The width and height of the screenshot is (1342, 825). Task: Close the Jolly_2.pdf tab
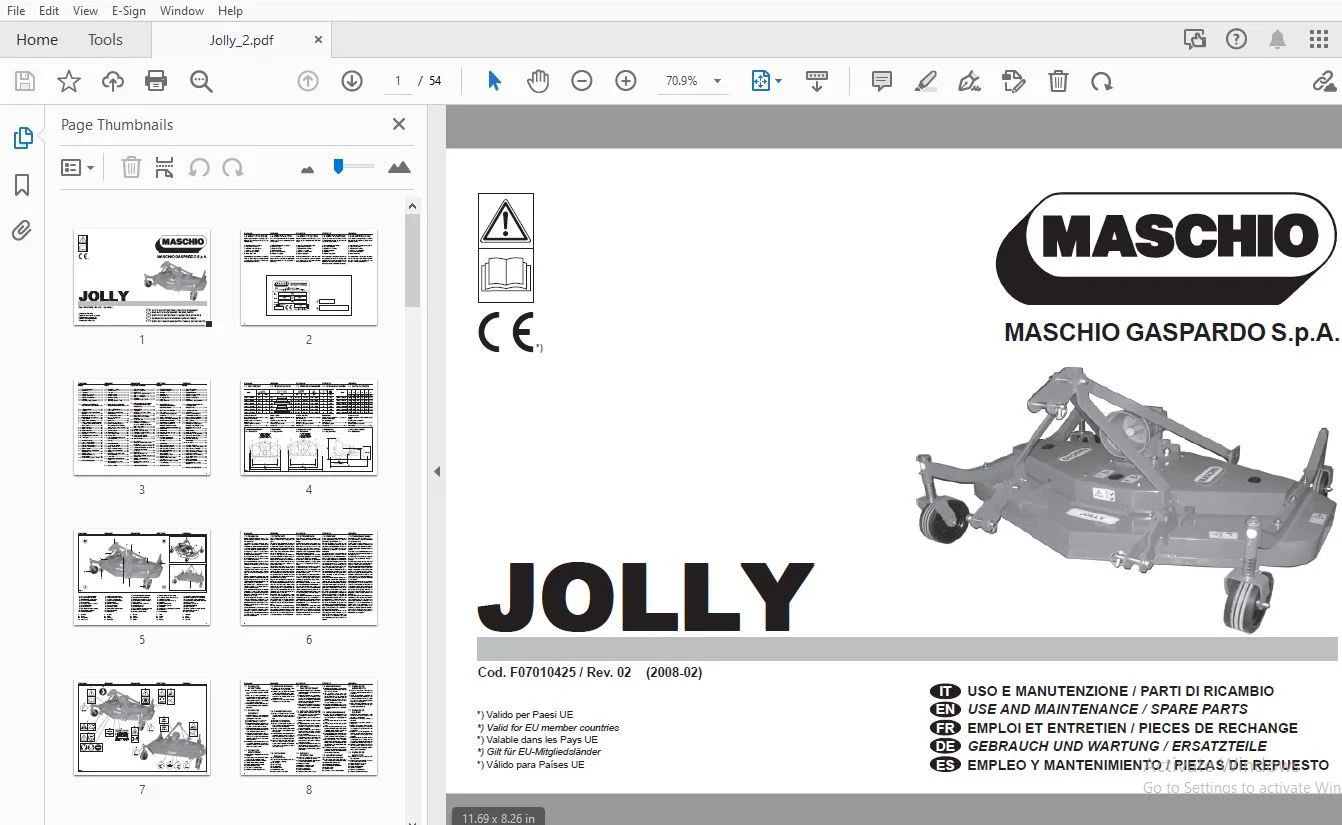coord(318,40)
